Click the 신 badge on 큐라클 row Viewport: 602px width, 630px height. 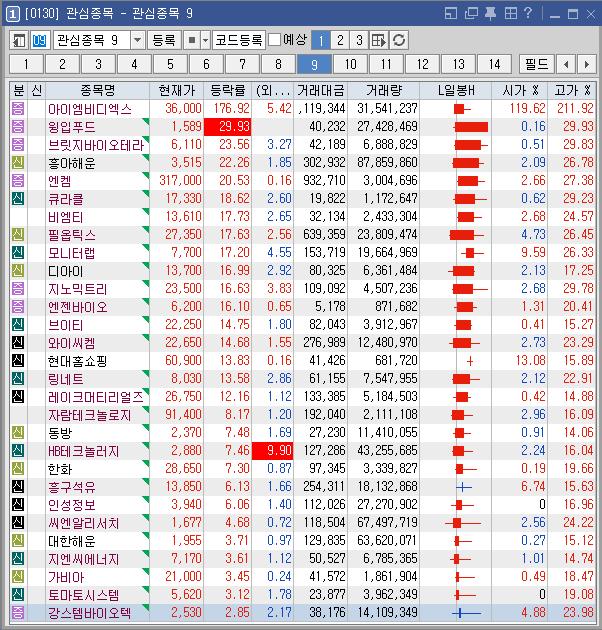click(x=18, y=199)
